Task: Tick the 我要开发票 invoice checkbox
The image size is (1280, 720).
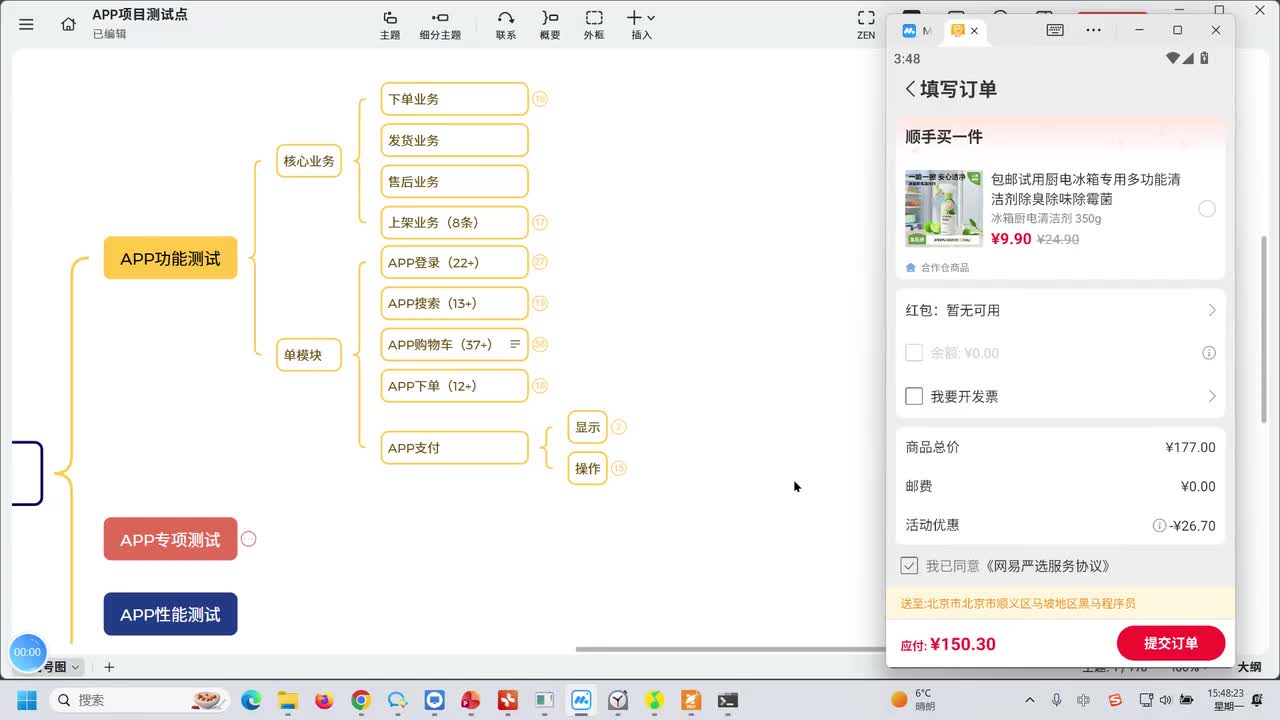Action: click(914, 396)
